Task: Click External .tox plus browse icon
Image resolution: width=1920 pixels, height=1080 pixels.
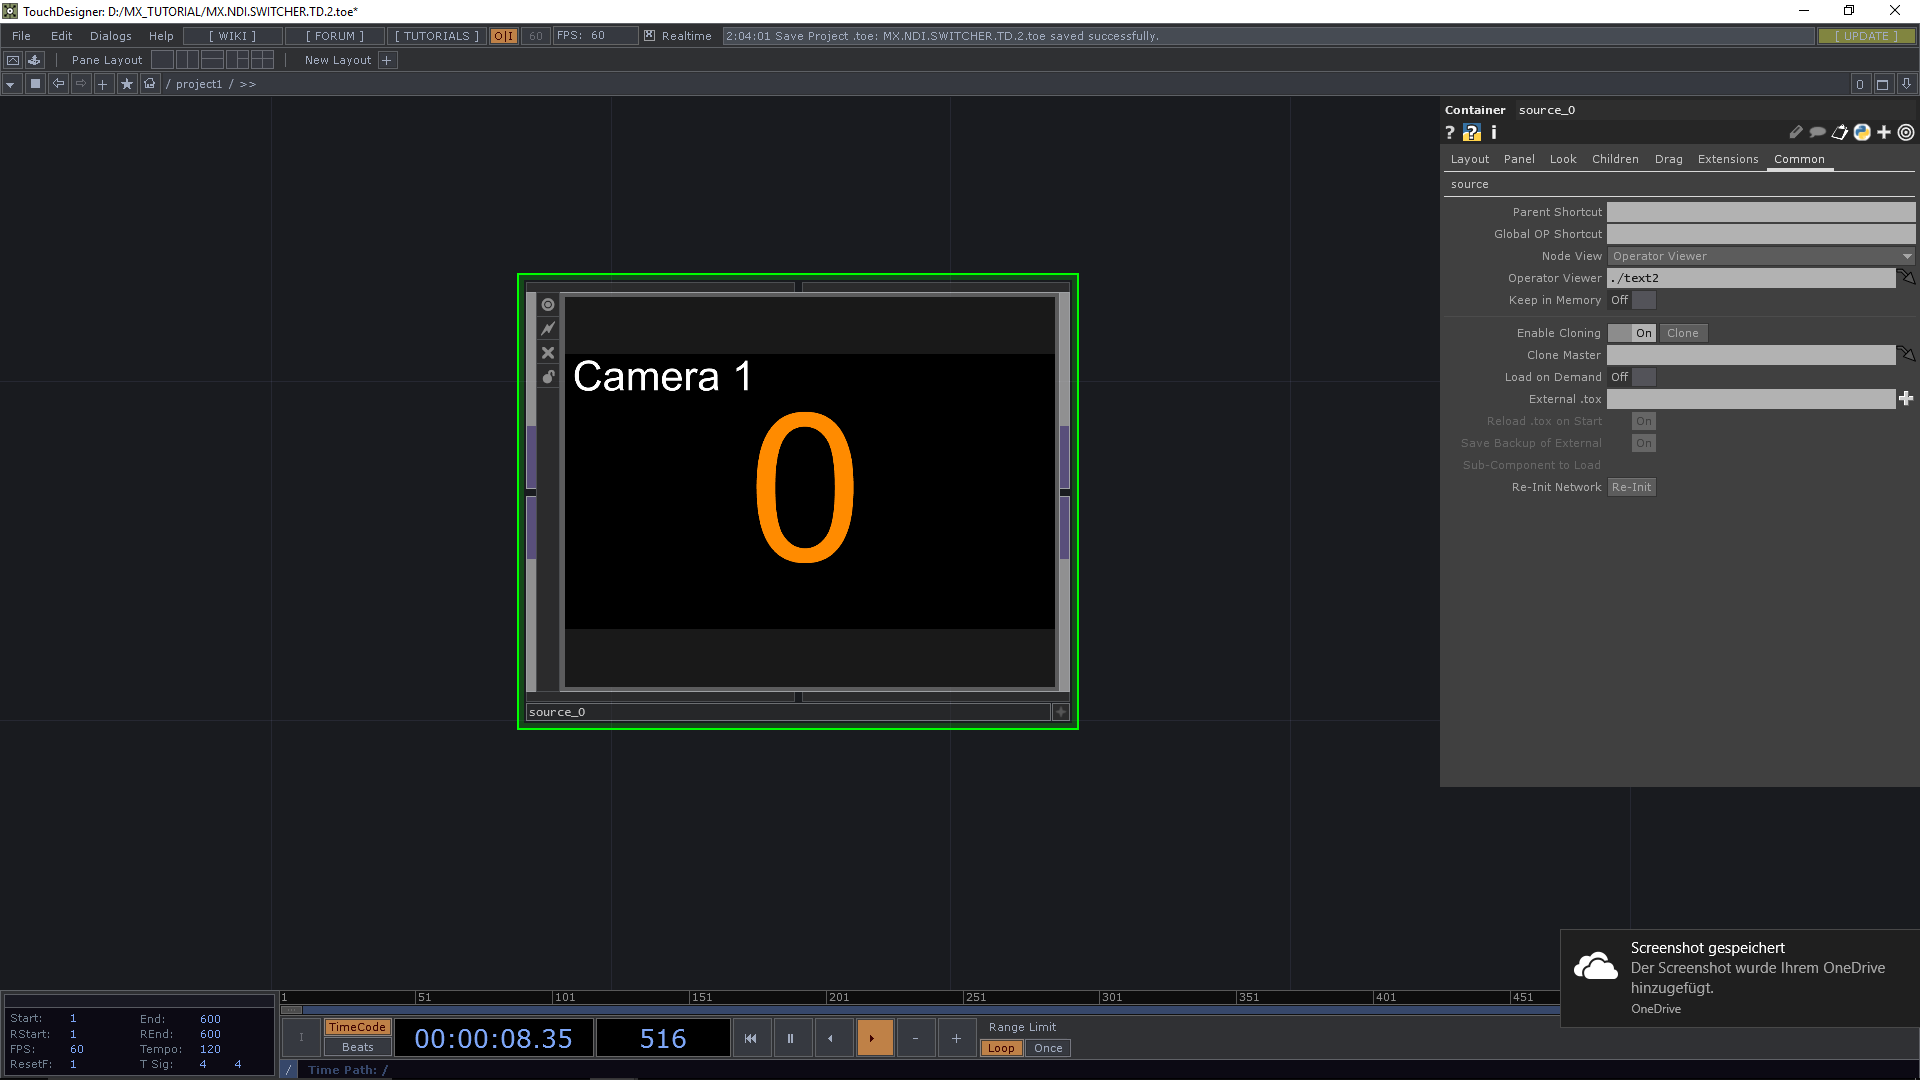Action: 1906,398
